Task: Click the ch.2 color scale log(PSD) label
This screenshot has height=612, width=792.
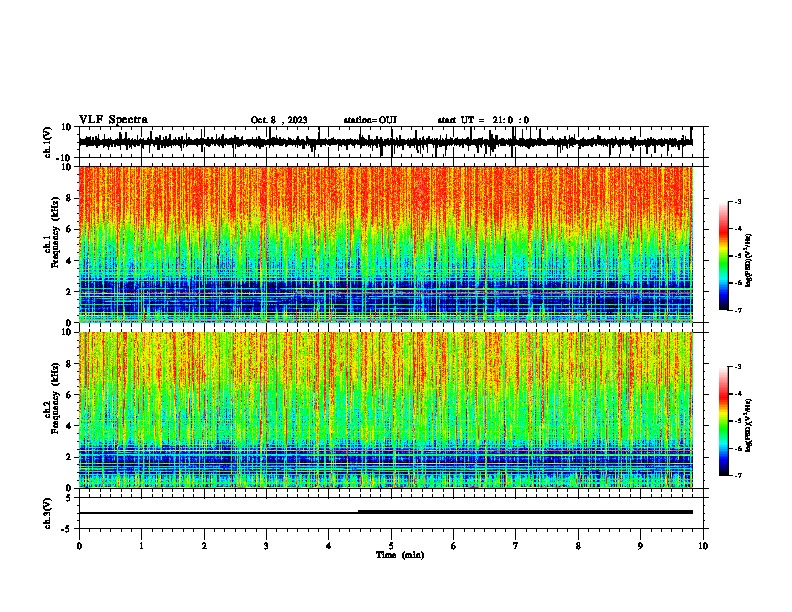Action: point(749,425)
